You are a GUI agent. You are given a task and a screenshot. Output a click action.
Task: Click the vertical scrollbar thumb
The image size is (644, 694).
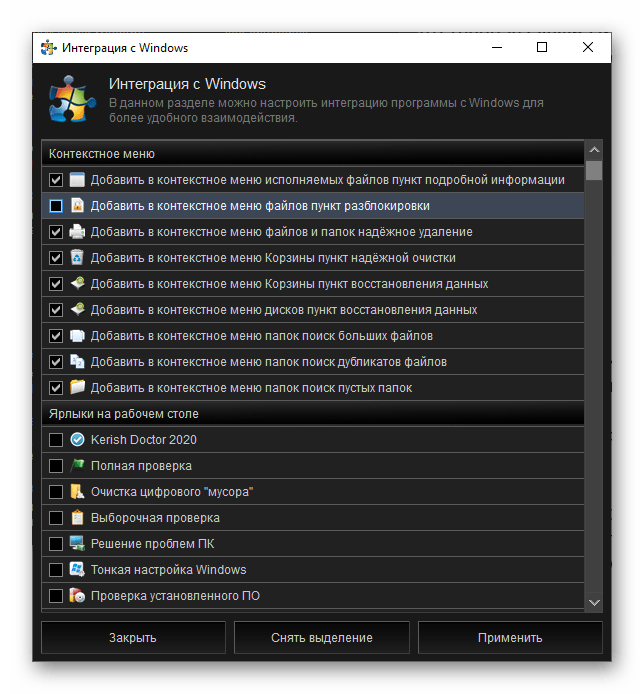(x=594, y=170)
